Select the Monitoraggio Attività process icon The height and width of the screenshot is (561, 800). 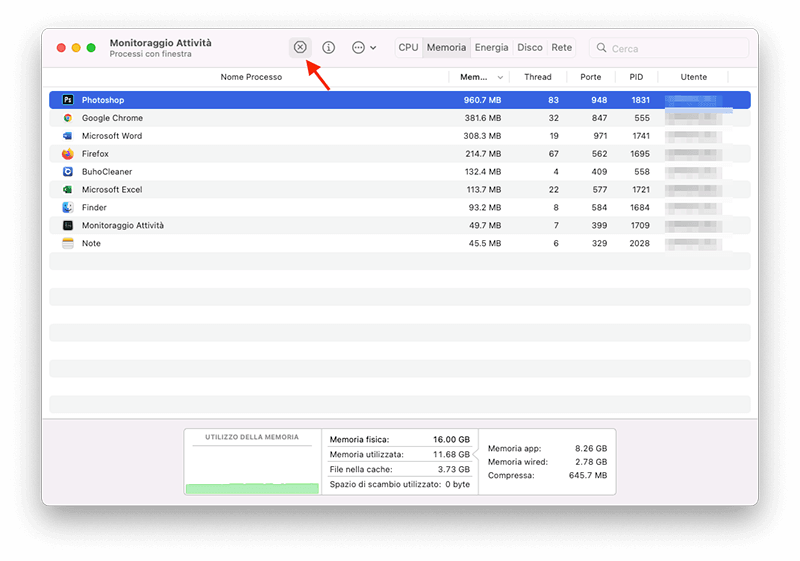(68, 225)
